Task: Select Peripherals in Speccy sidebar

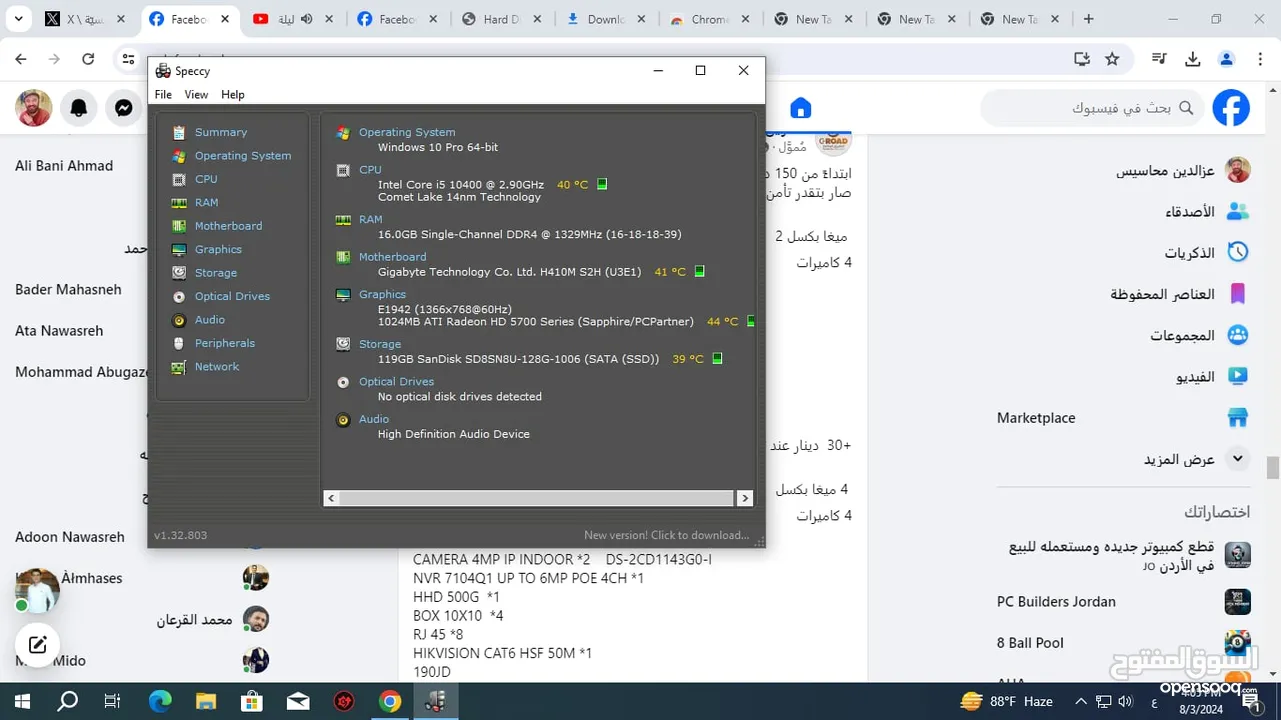Action: click(x=225, y=343)
